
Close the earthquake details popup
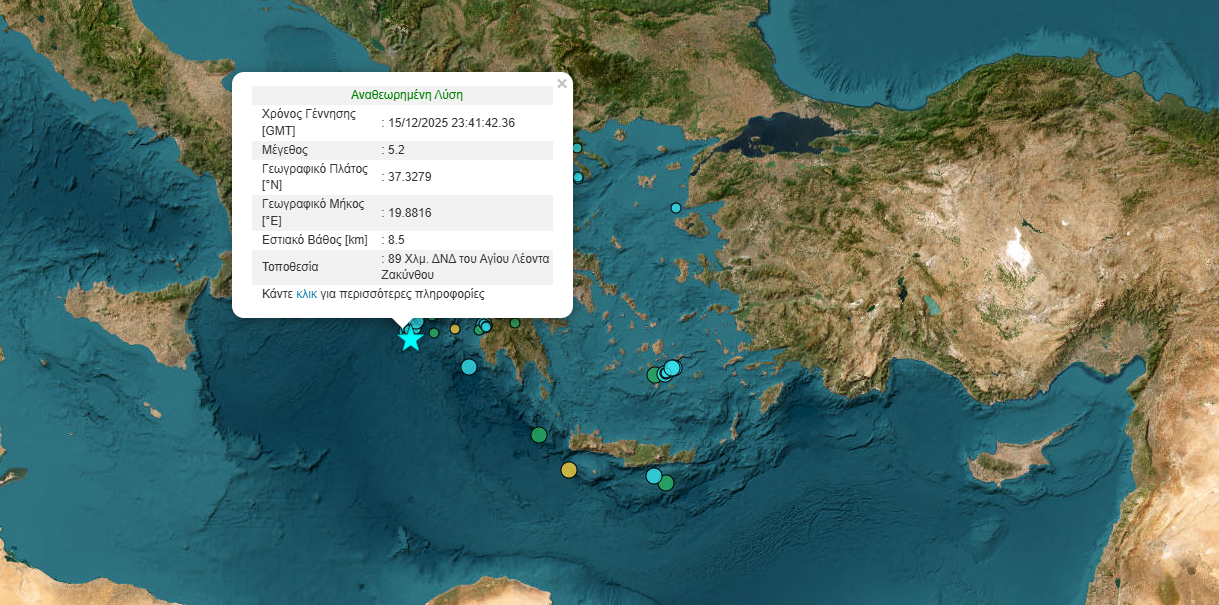[561, 83]
